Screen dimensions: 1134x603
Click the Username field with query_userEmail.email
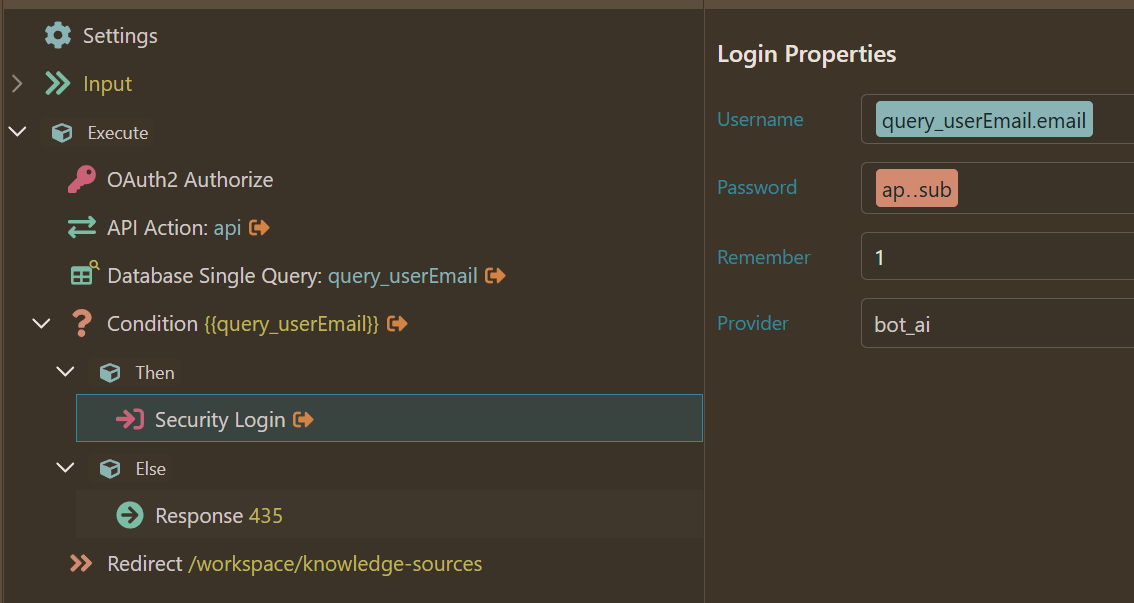(x=996, y=120)
